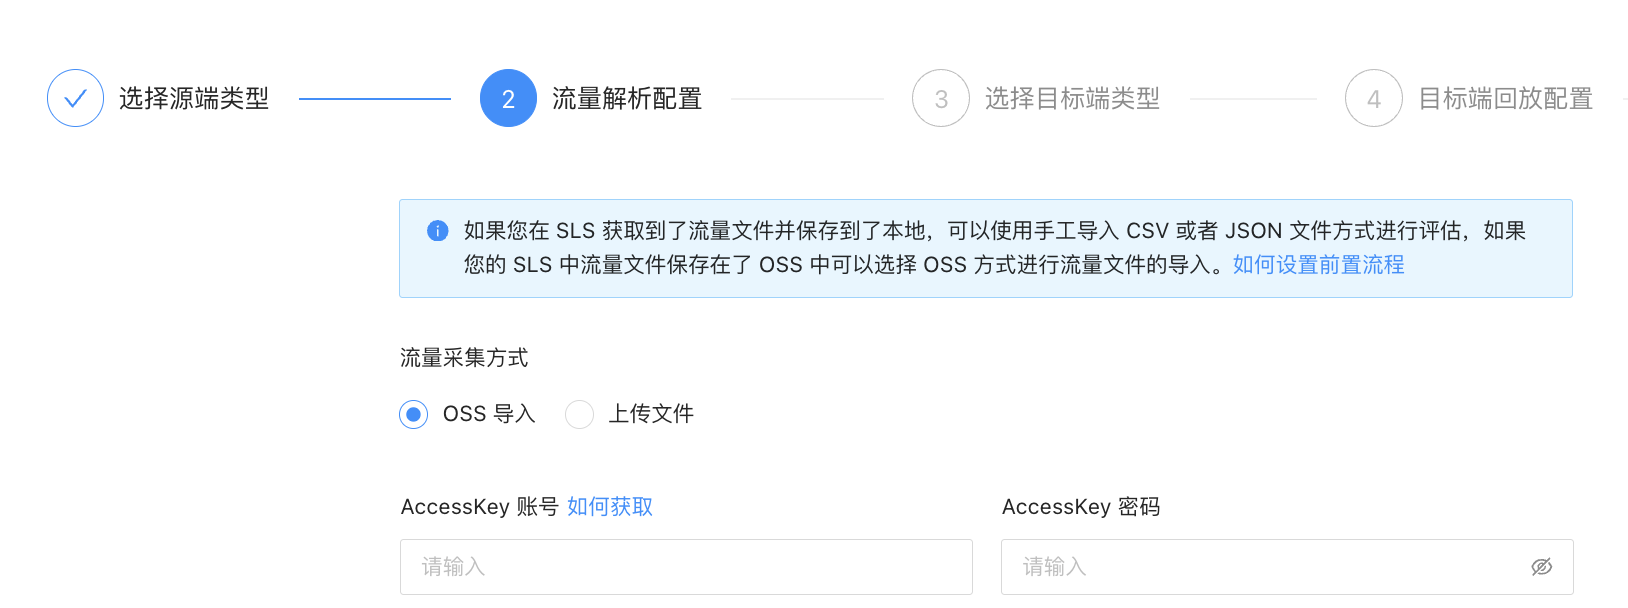Click the blue info notice banner text
Screen dimensions: 1628x608
(x=994, y=248)
